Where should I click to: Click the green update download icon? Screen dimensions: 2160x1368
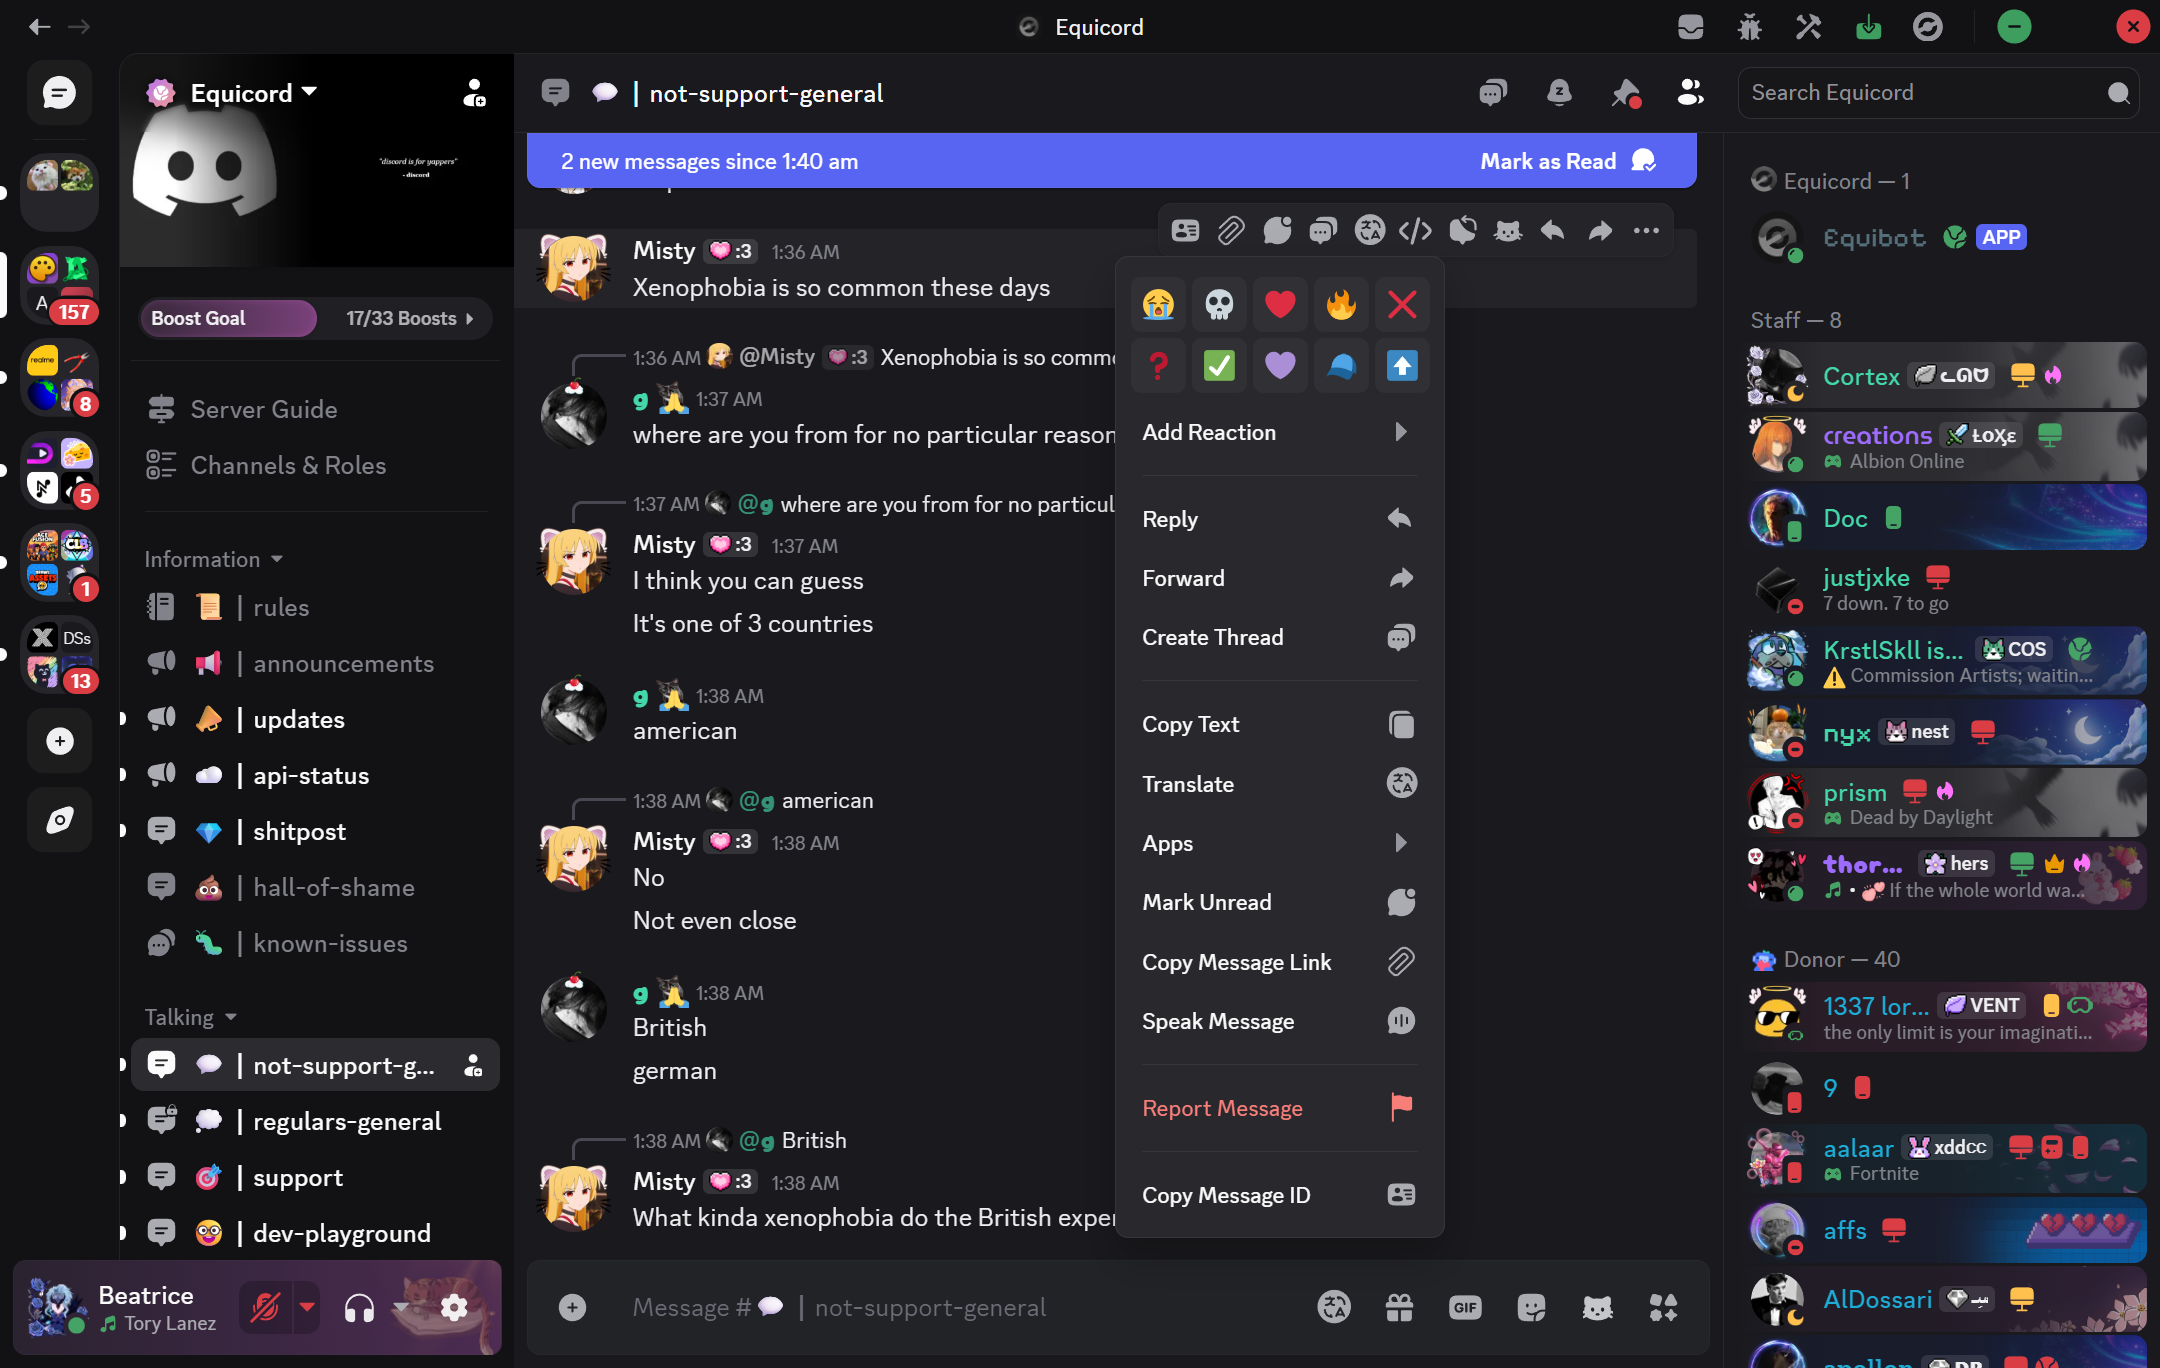pos(1868,27)
